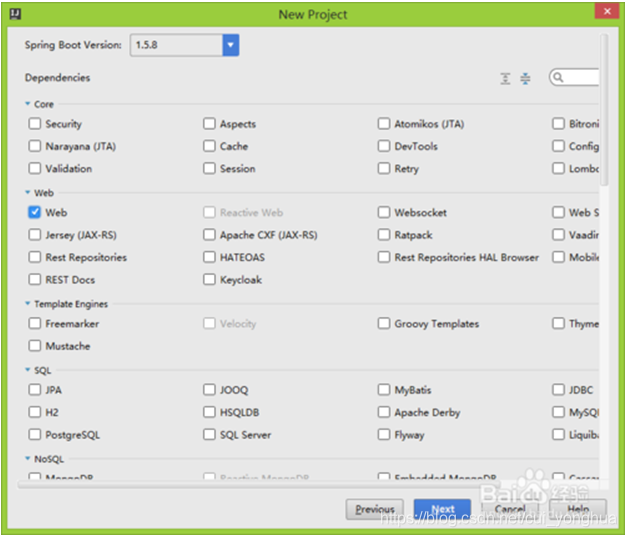Click the IntelliJ IDEA icon in title bar
The image size is (627, 537).
[16, 14]
